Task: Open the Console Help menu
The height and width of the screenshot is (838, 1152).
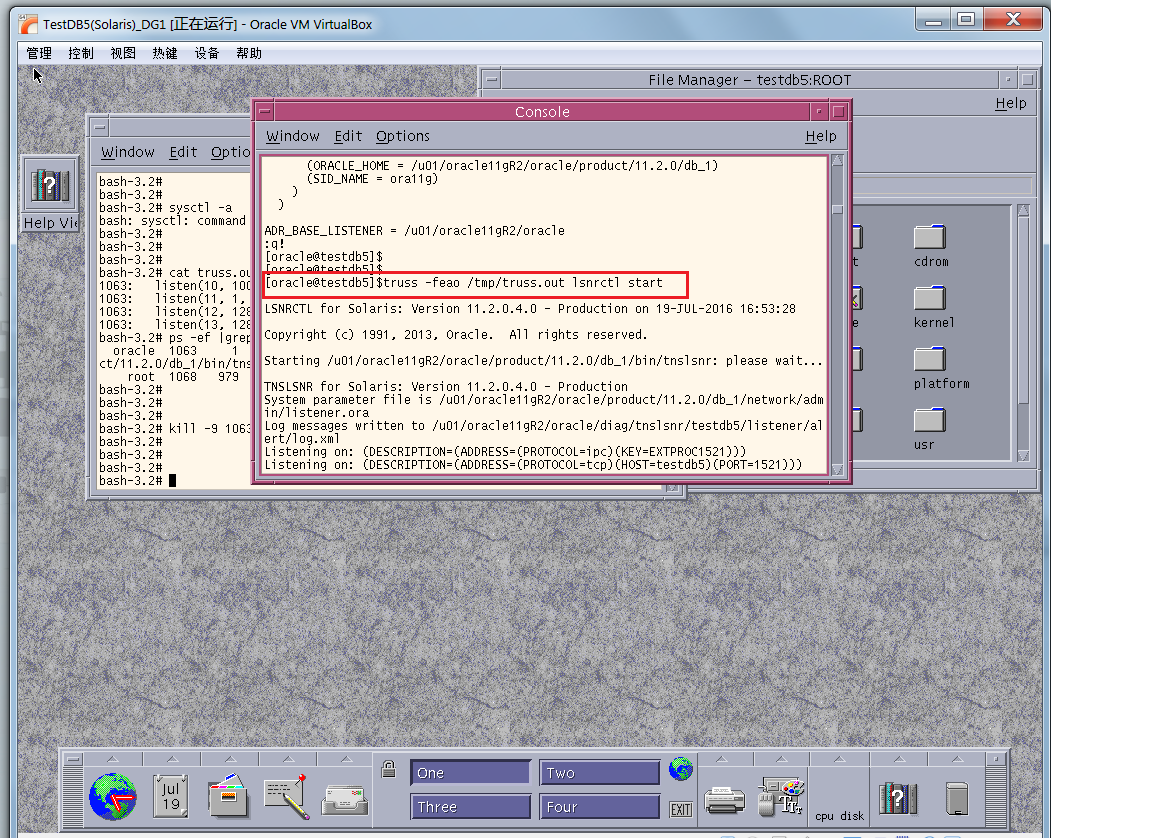Action: [821, 136]
